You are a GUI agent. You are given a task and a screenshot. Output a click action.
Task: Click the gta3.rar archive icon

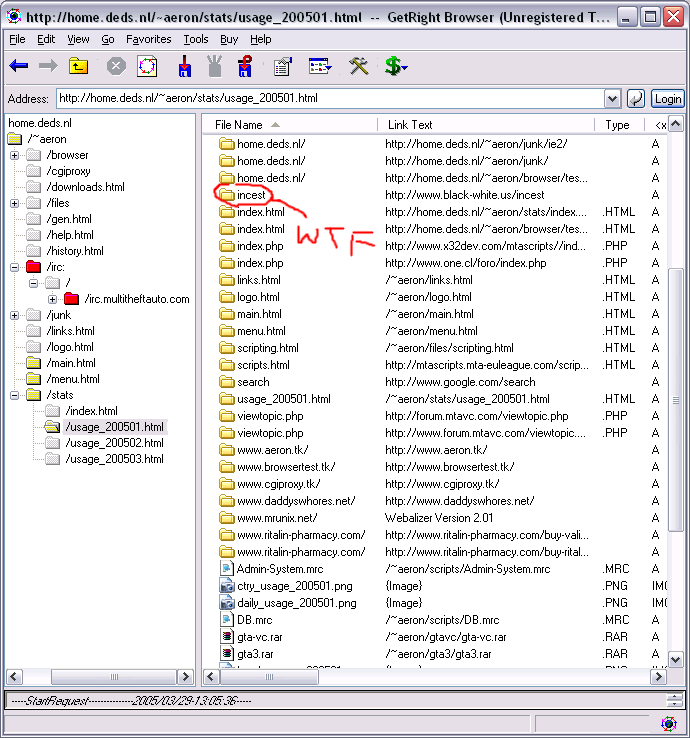[227, 654]
